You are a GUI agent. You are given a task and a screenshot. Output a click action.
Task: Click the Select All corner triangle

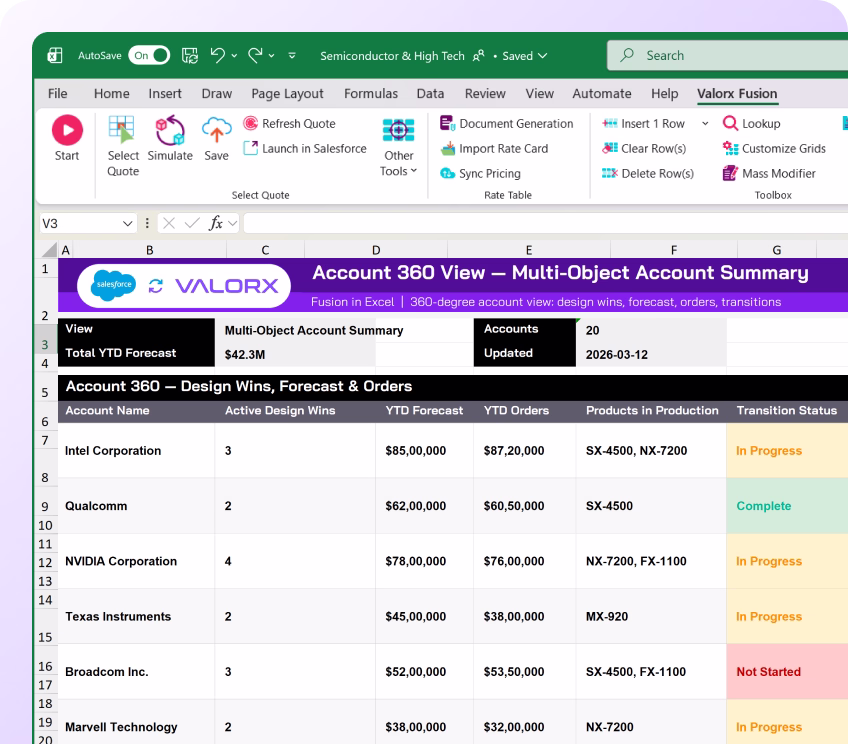tap(49, 249)
